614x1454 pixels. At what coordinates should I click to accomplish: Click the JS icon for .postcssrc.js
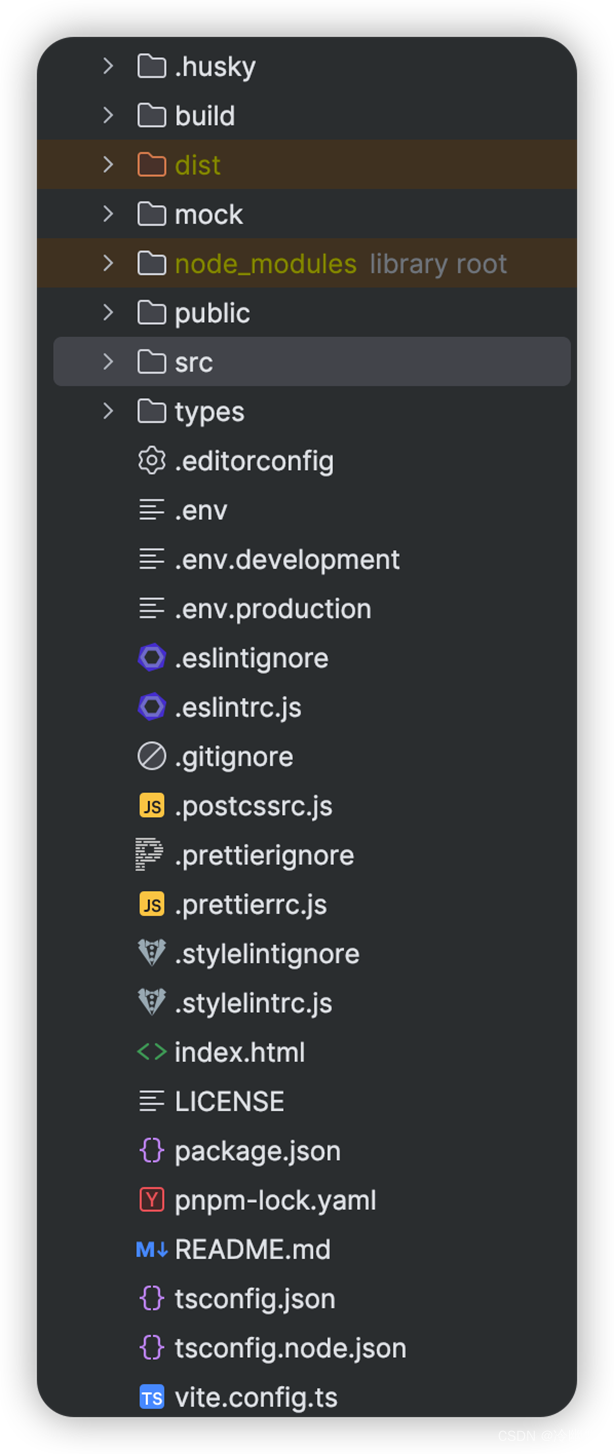[x=152, y=805]
